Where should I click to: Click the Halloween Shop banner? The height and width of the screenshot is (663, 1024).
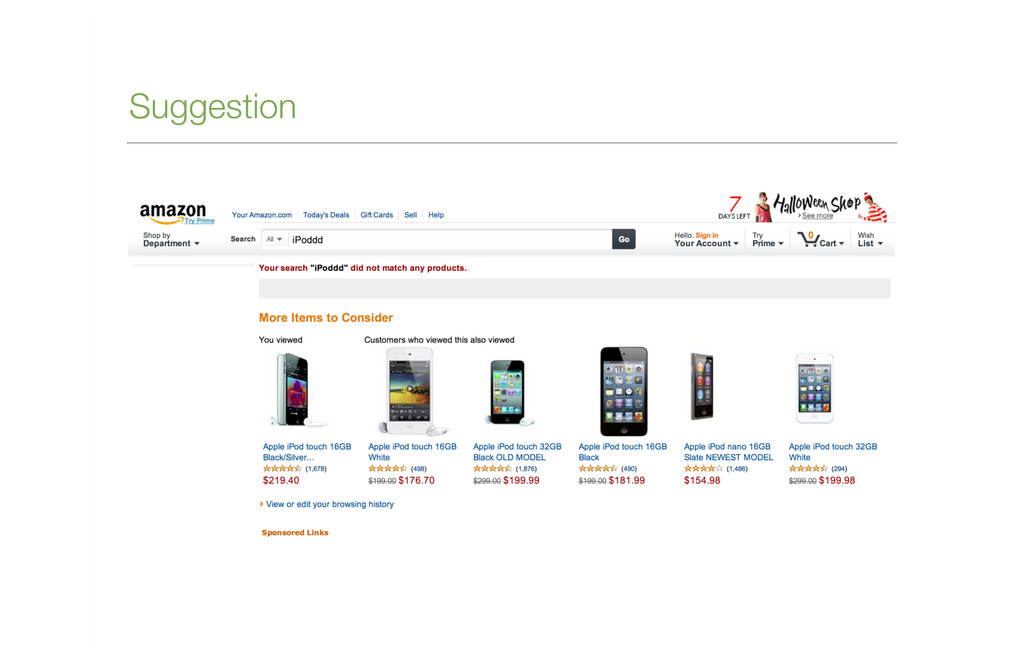[803, 206]
